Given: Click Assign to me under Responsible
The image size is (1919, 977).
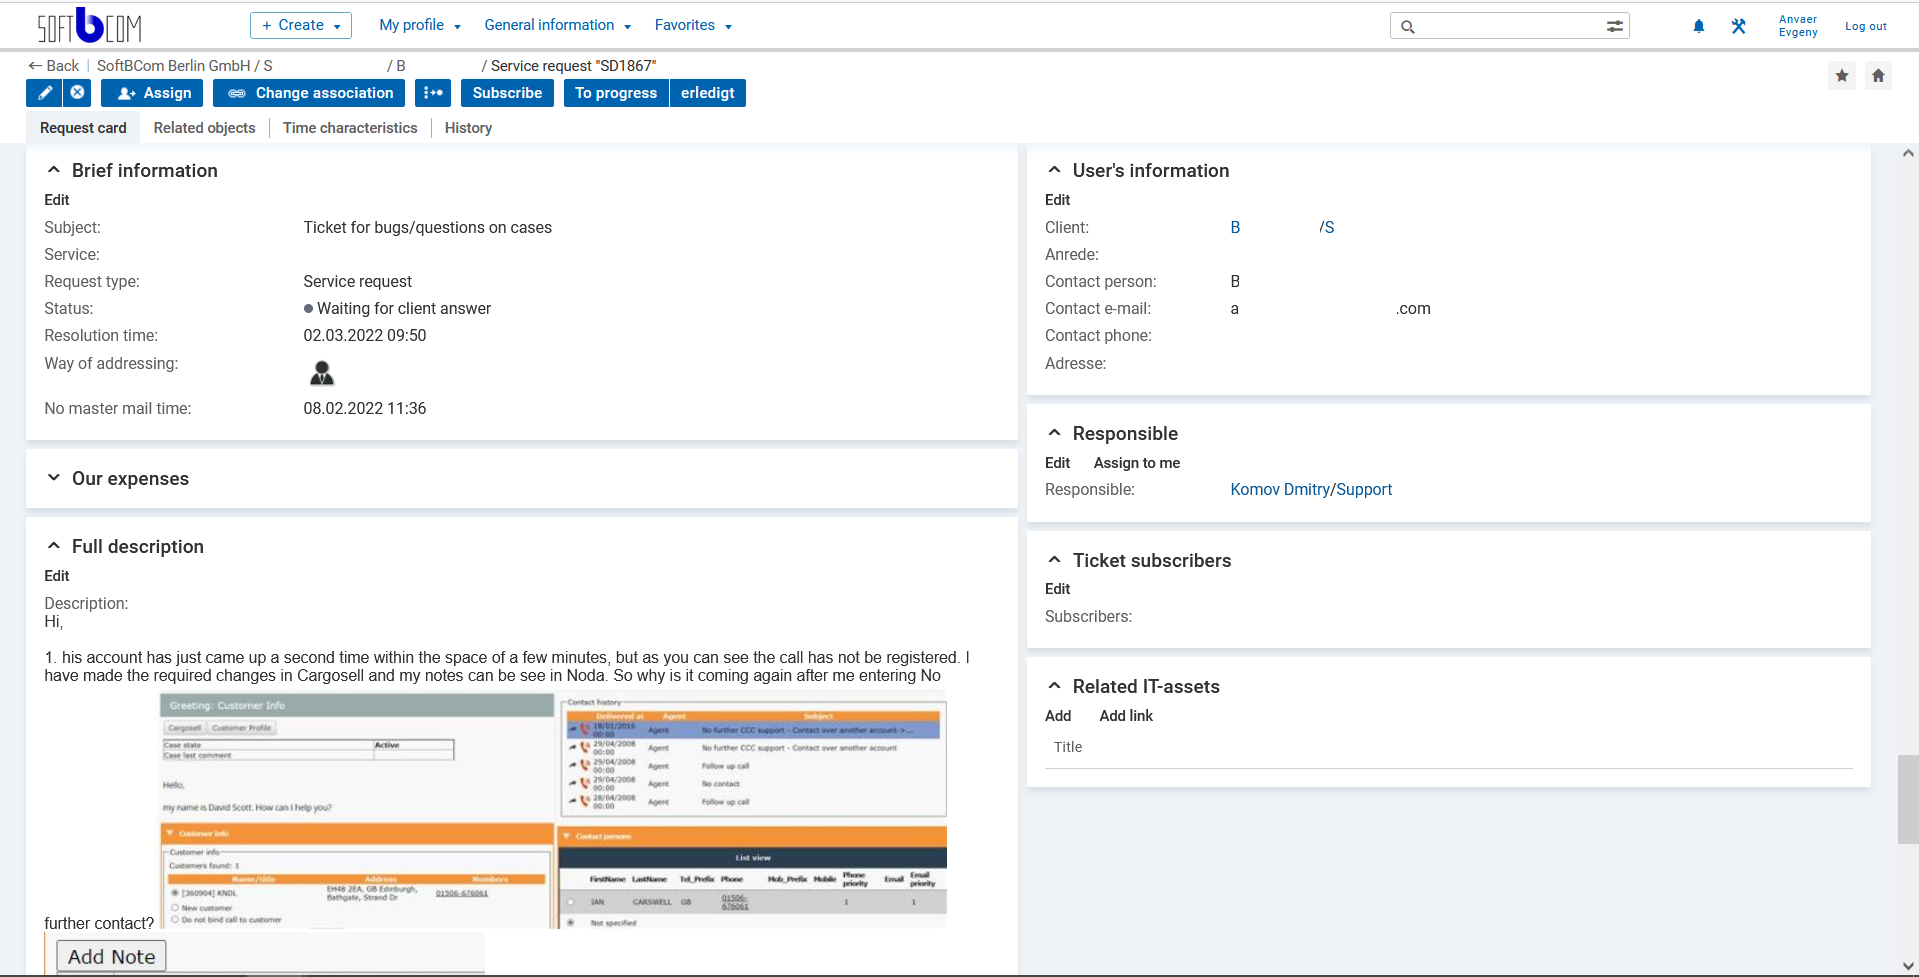Looking at the screenshot, I should pyautogui.click(x=1136, y=463).
